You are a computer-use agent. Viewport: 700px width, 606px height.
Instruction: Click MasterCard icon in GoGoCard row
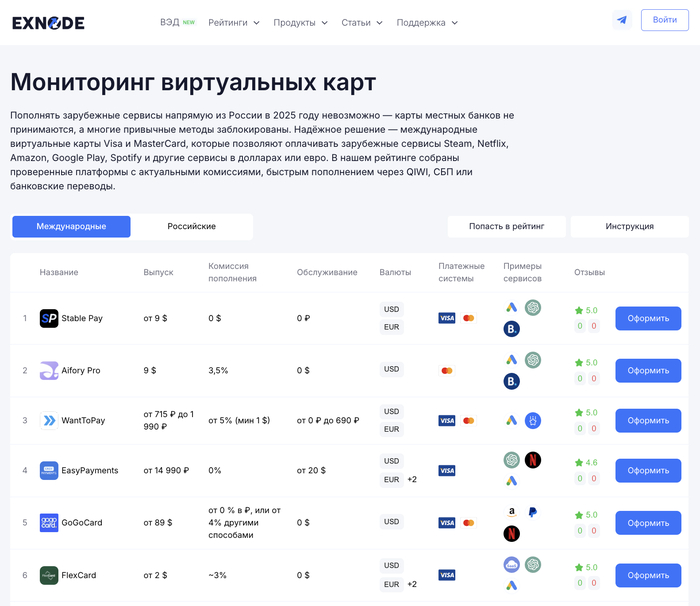(x=468, y=523)
